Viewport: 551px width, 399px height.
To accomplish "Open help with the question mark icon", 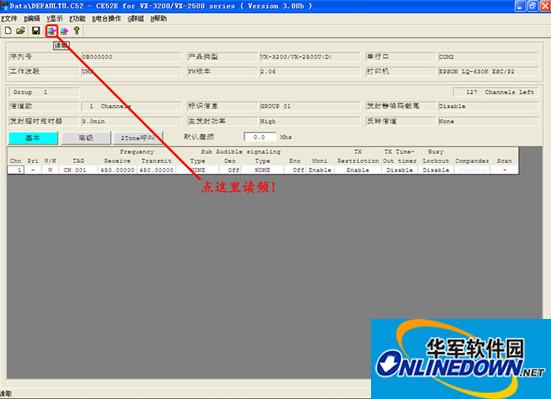I will coord(77,31).
